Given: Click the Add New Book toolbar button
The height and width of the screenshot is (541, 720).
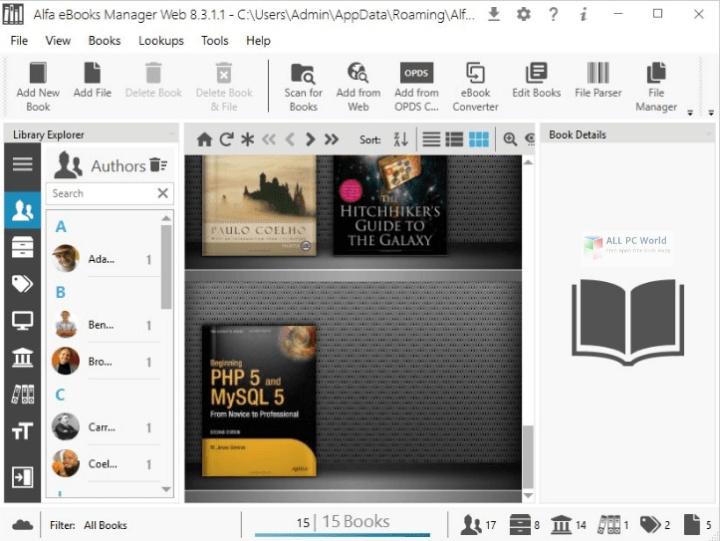Looking at the screenshot, I should [x=38, y=87].
